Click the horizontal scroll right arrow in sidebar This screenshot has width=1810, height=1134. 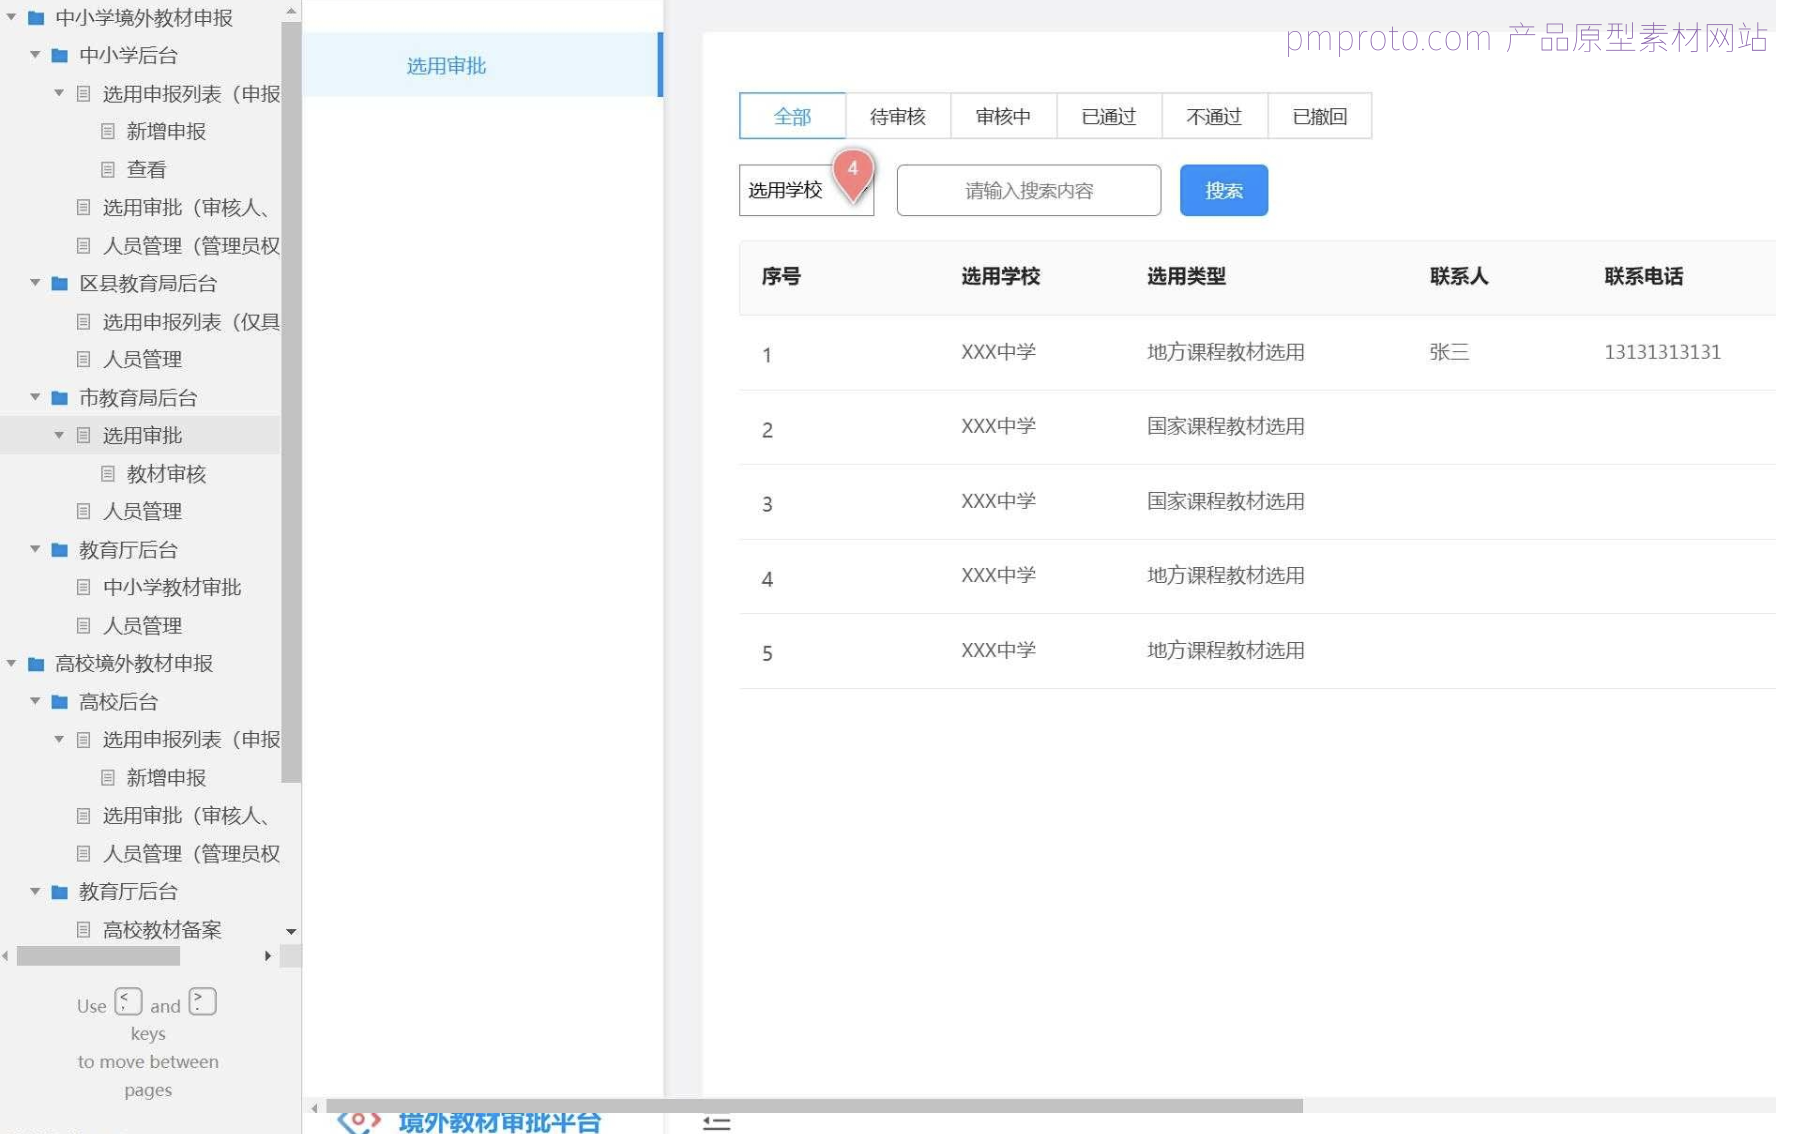[x=268, y=956]
